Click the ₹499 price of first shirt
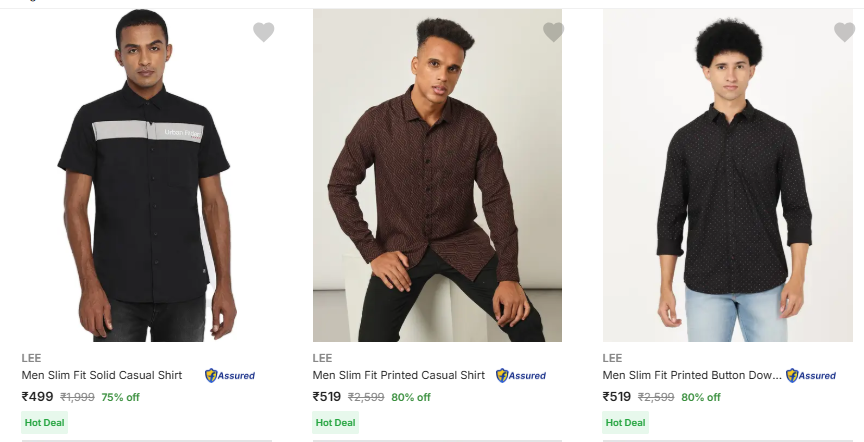The image size is (864, 442). pos(38,397)
